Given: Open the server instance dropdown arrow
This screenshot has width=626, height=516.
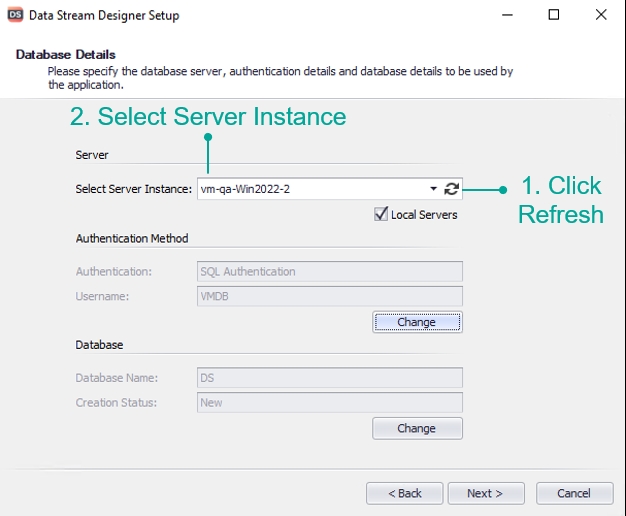Looking at the screenshot, I should tap(434, 189).
